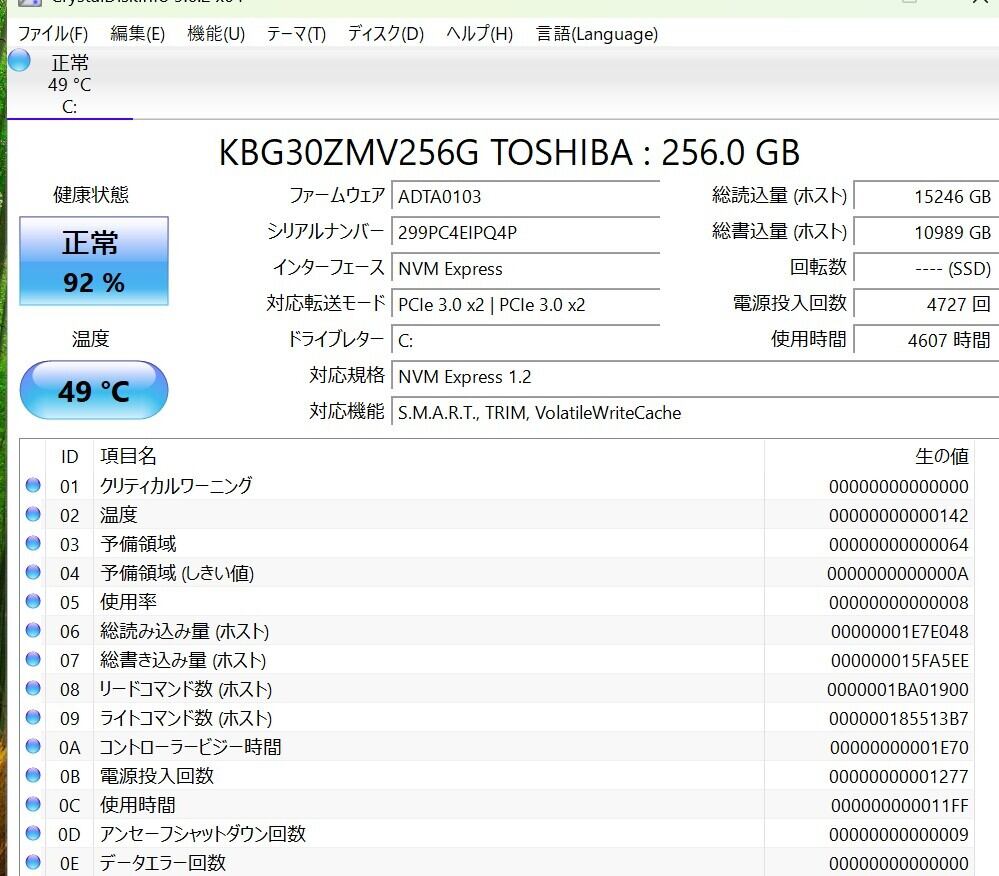This screenshot has height=876, width=999.
Task: Select the 総書き込み量 (ホスト) attribute name
Action: 183,660
